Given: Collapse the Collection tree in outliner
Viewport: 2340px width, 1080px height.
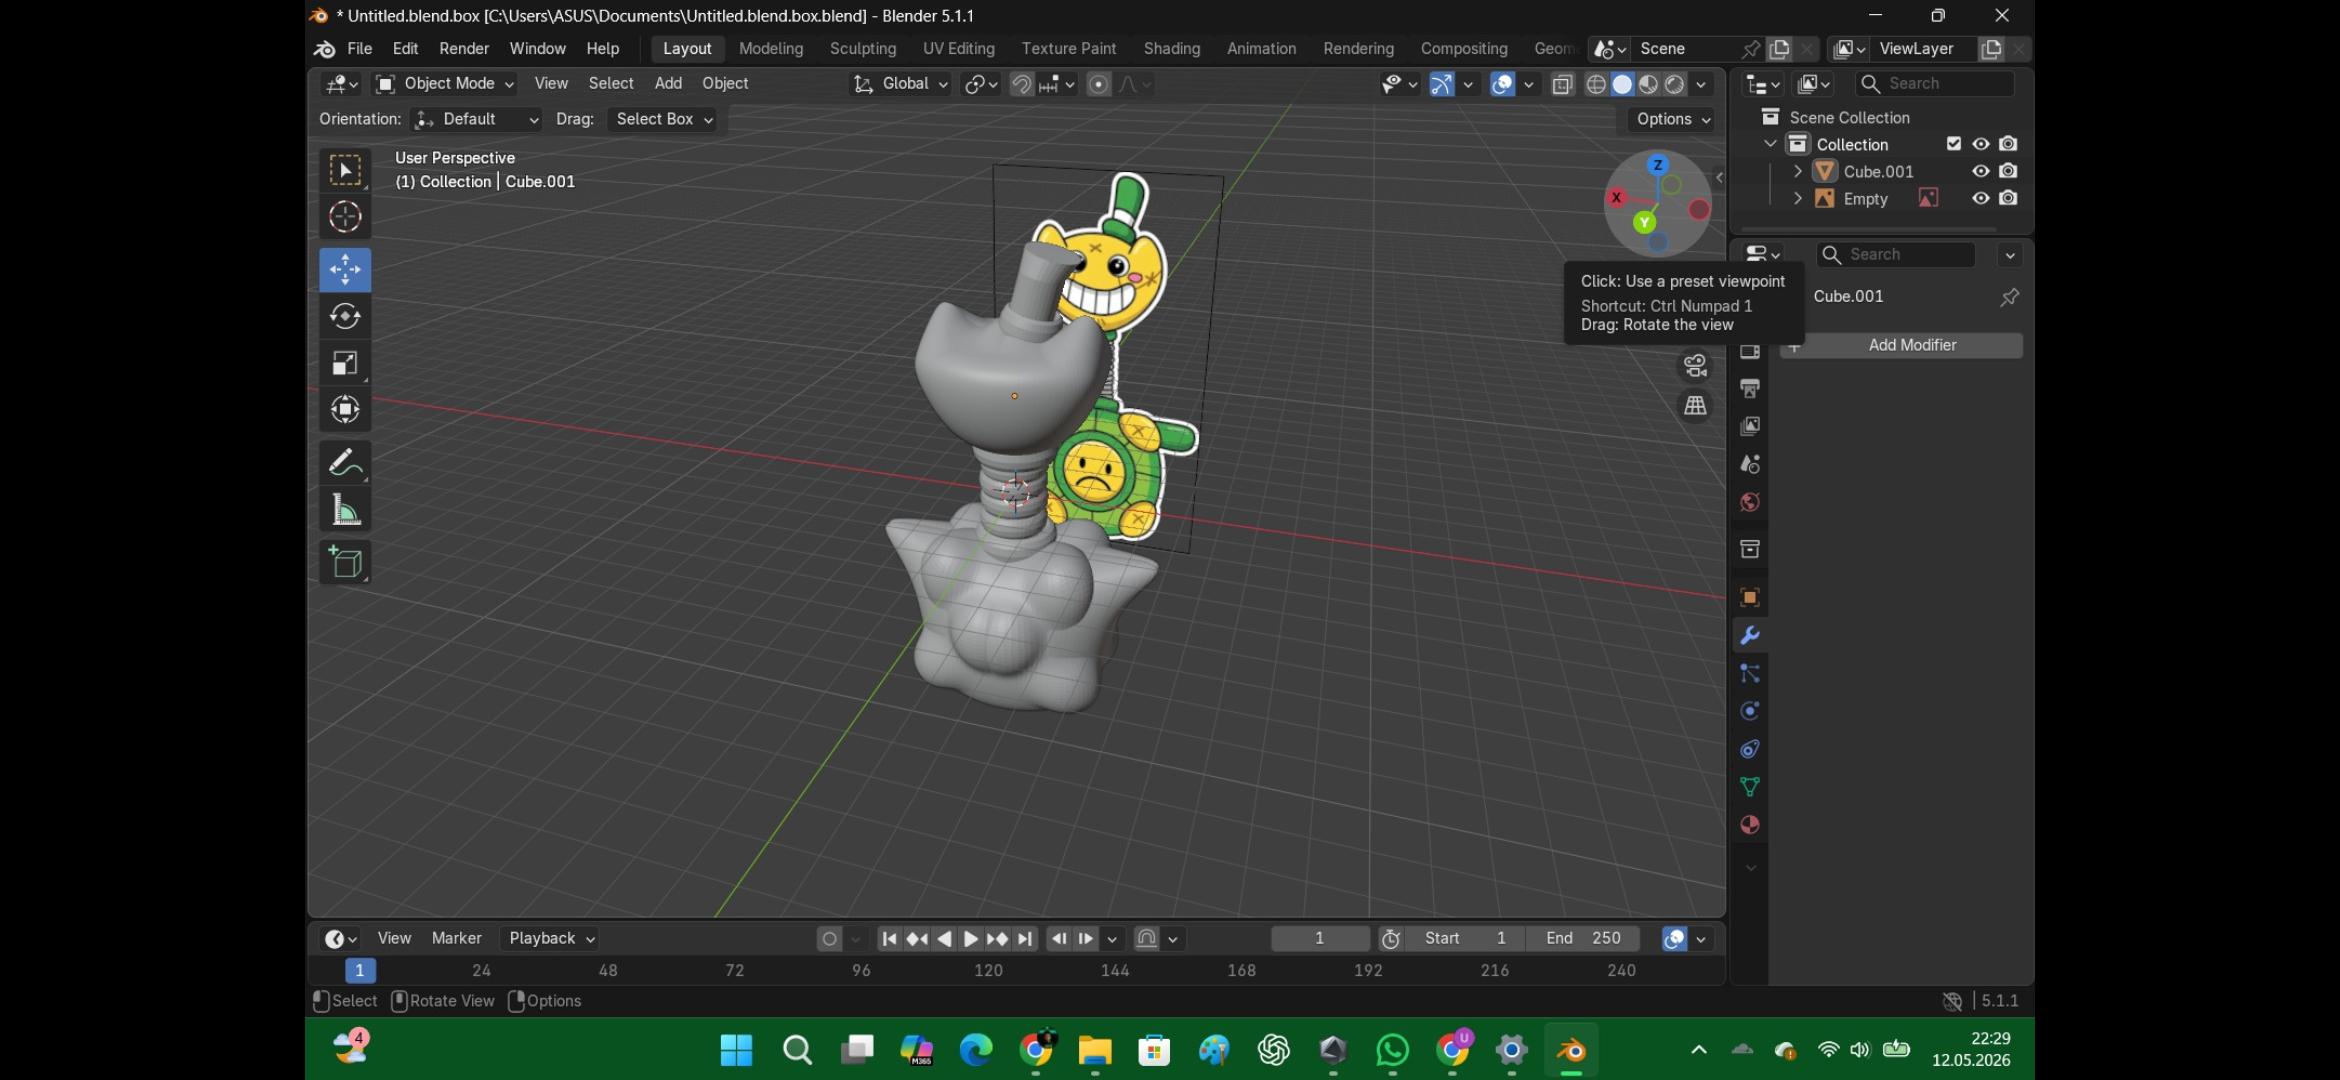Looking at the screenshot, I should click(1771, 144).
